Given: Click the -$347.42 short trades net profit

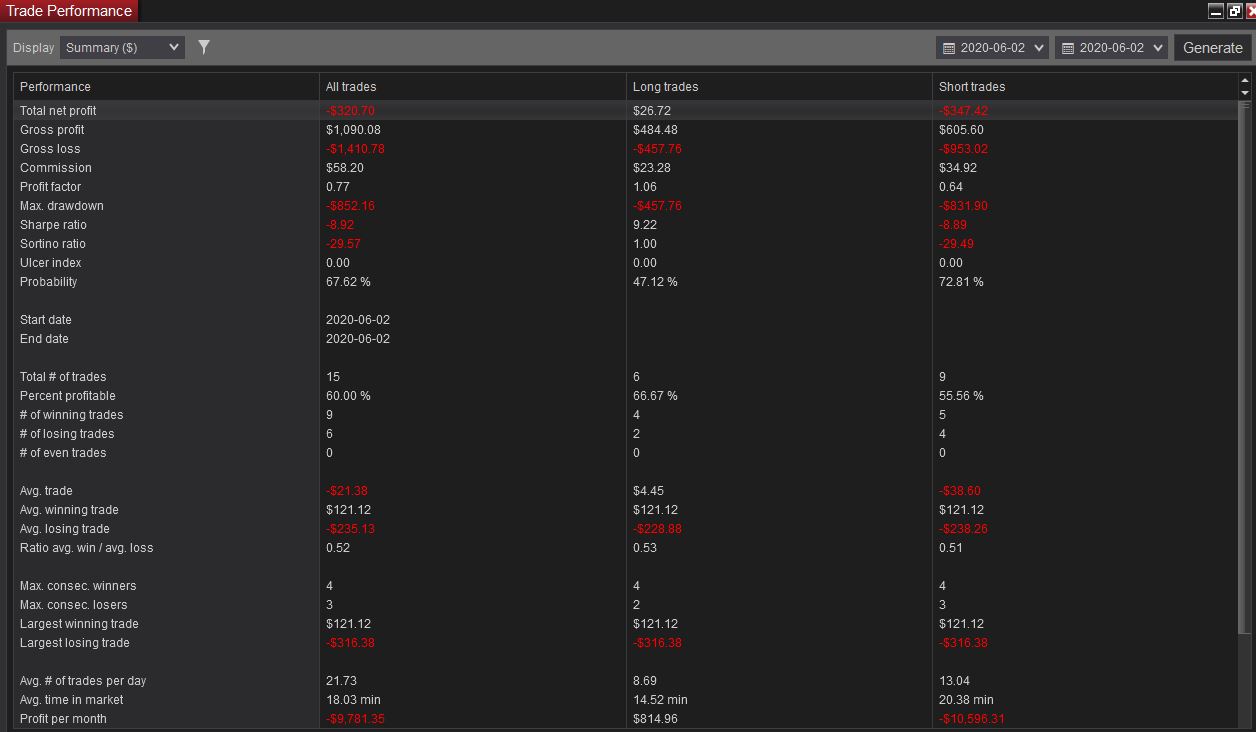Looking at the screenshot, I should [x=963, y=111].
